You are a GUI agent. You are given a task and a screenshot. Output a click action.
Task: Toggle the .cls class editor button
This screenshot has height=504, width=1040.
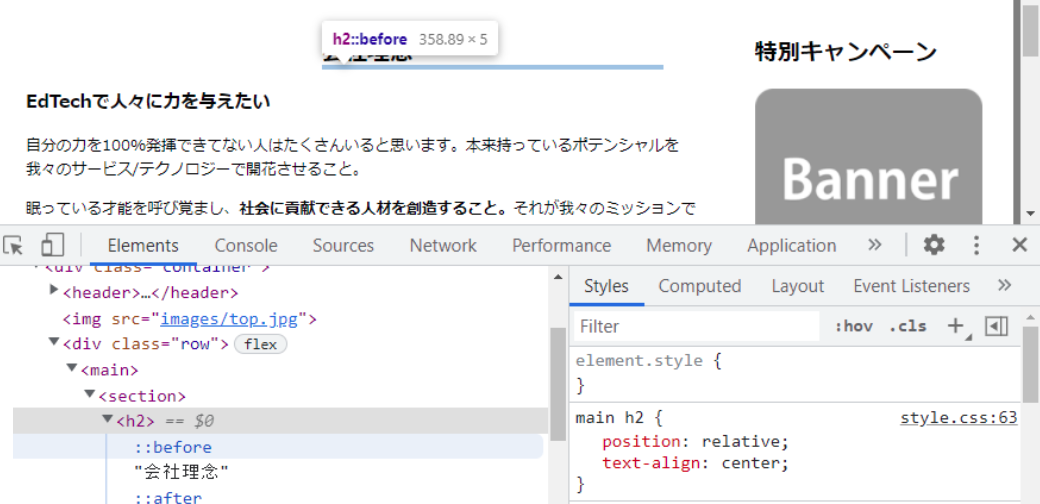tap(907, 326)
